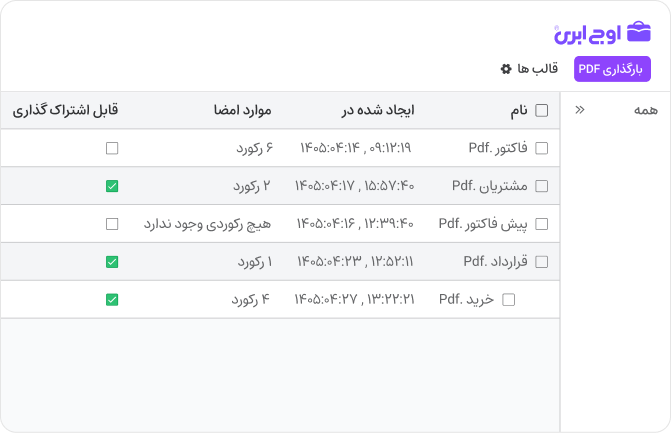671x433 pixels.
Task: Disable sharing for خرید .Pdf
Action: click(x=112, y=300)
